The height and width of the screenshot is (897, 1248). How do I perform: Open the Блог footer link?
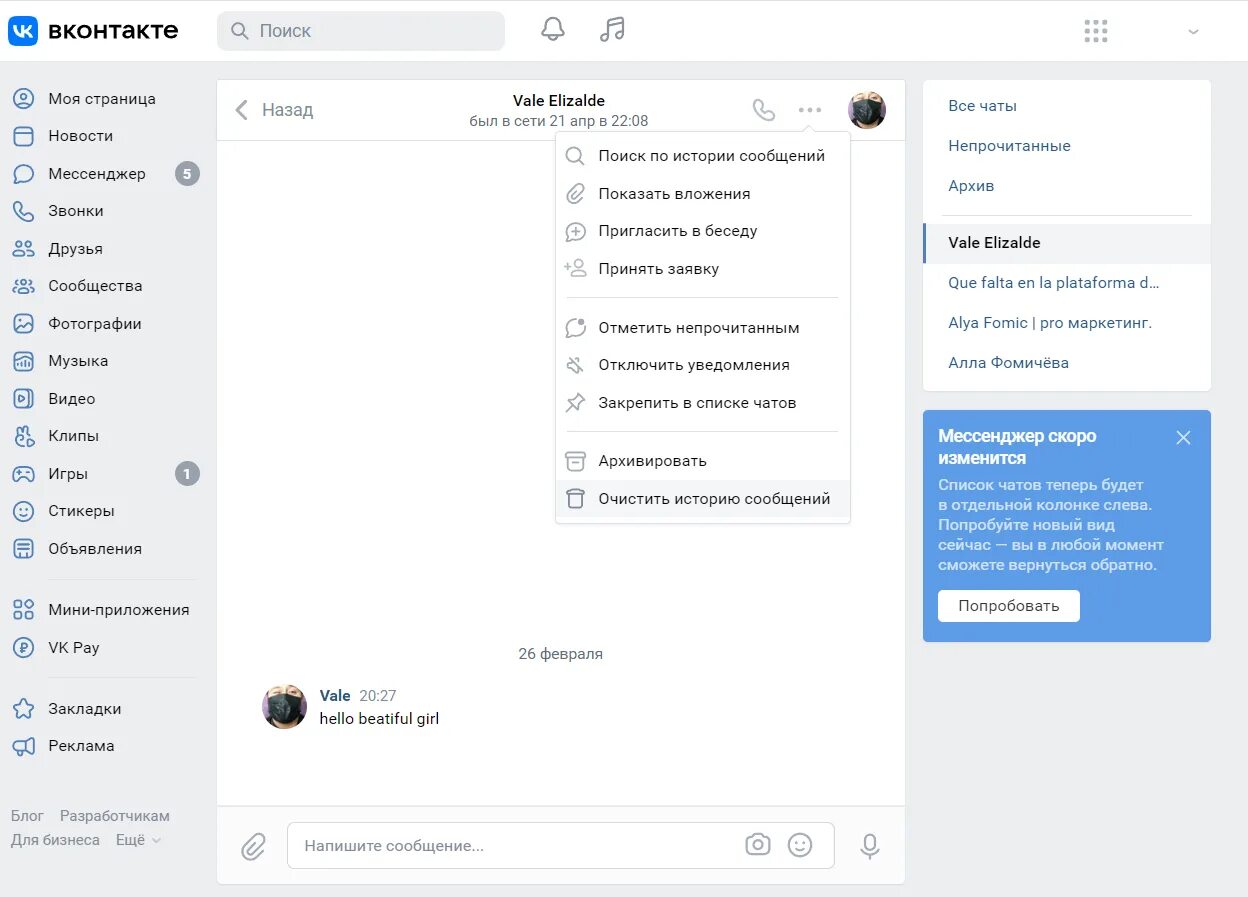(x=28, y=816)
